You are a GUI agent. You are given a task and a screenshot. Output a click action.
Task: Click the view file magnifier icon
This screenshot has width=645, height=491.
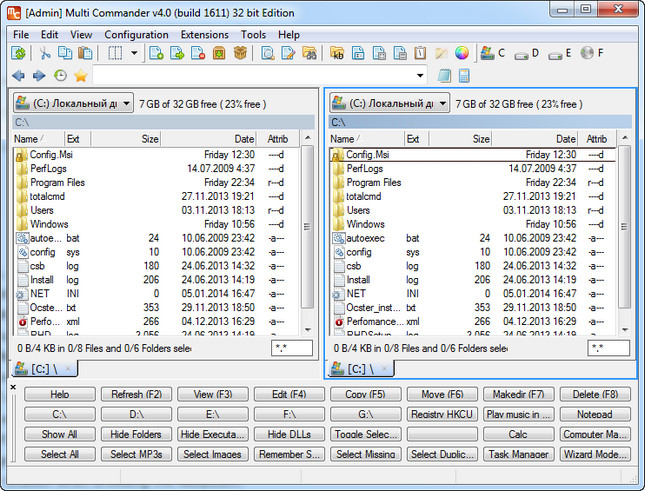[x=268, y=53]
